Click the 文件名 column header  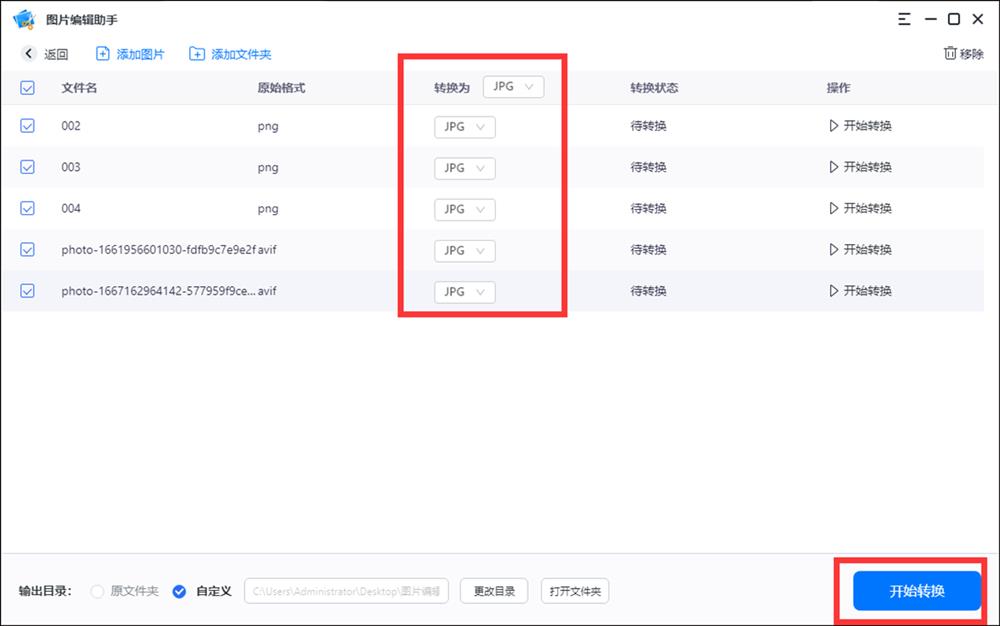(x=79, y=88)
